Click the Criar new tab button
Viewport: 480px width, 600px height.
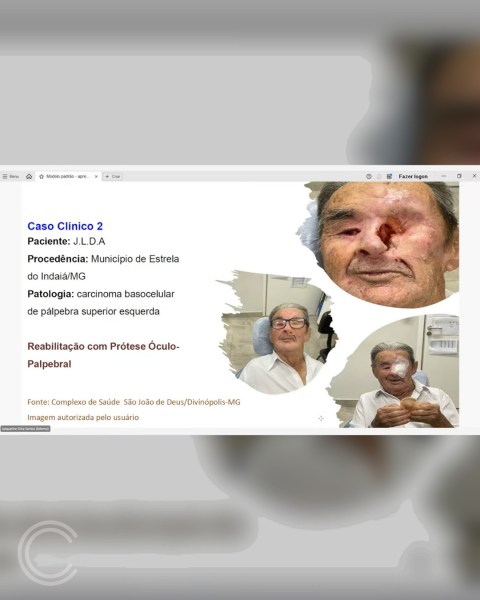(113, 176)
